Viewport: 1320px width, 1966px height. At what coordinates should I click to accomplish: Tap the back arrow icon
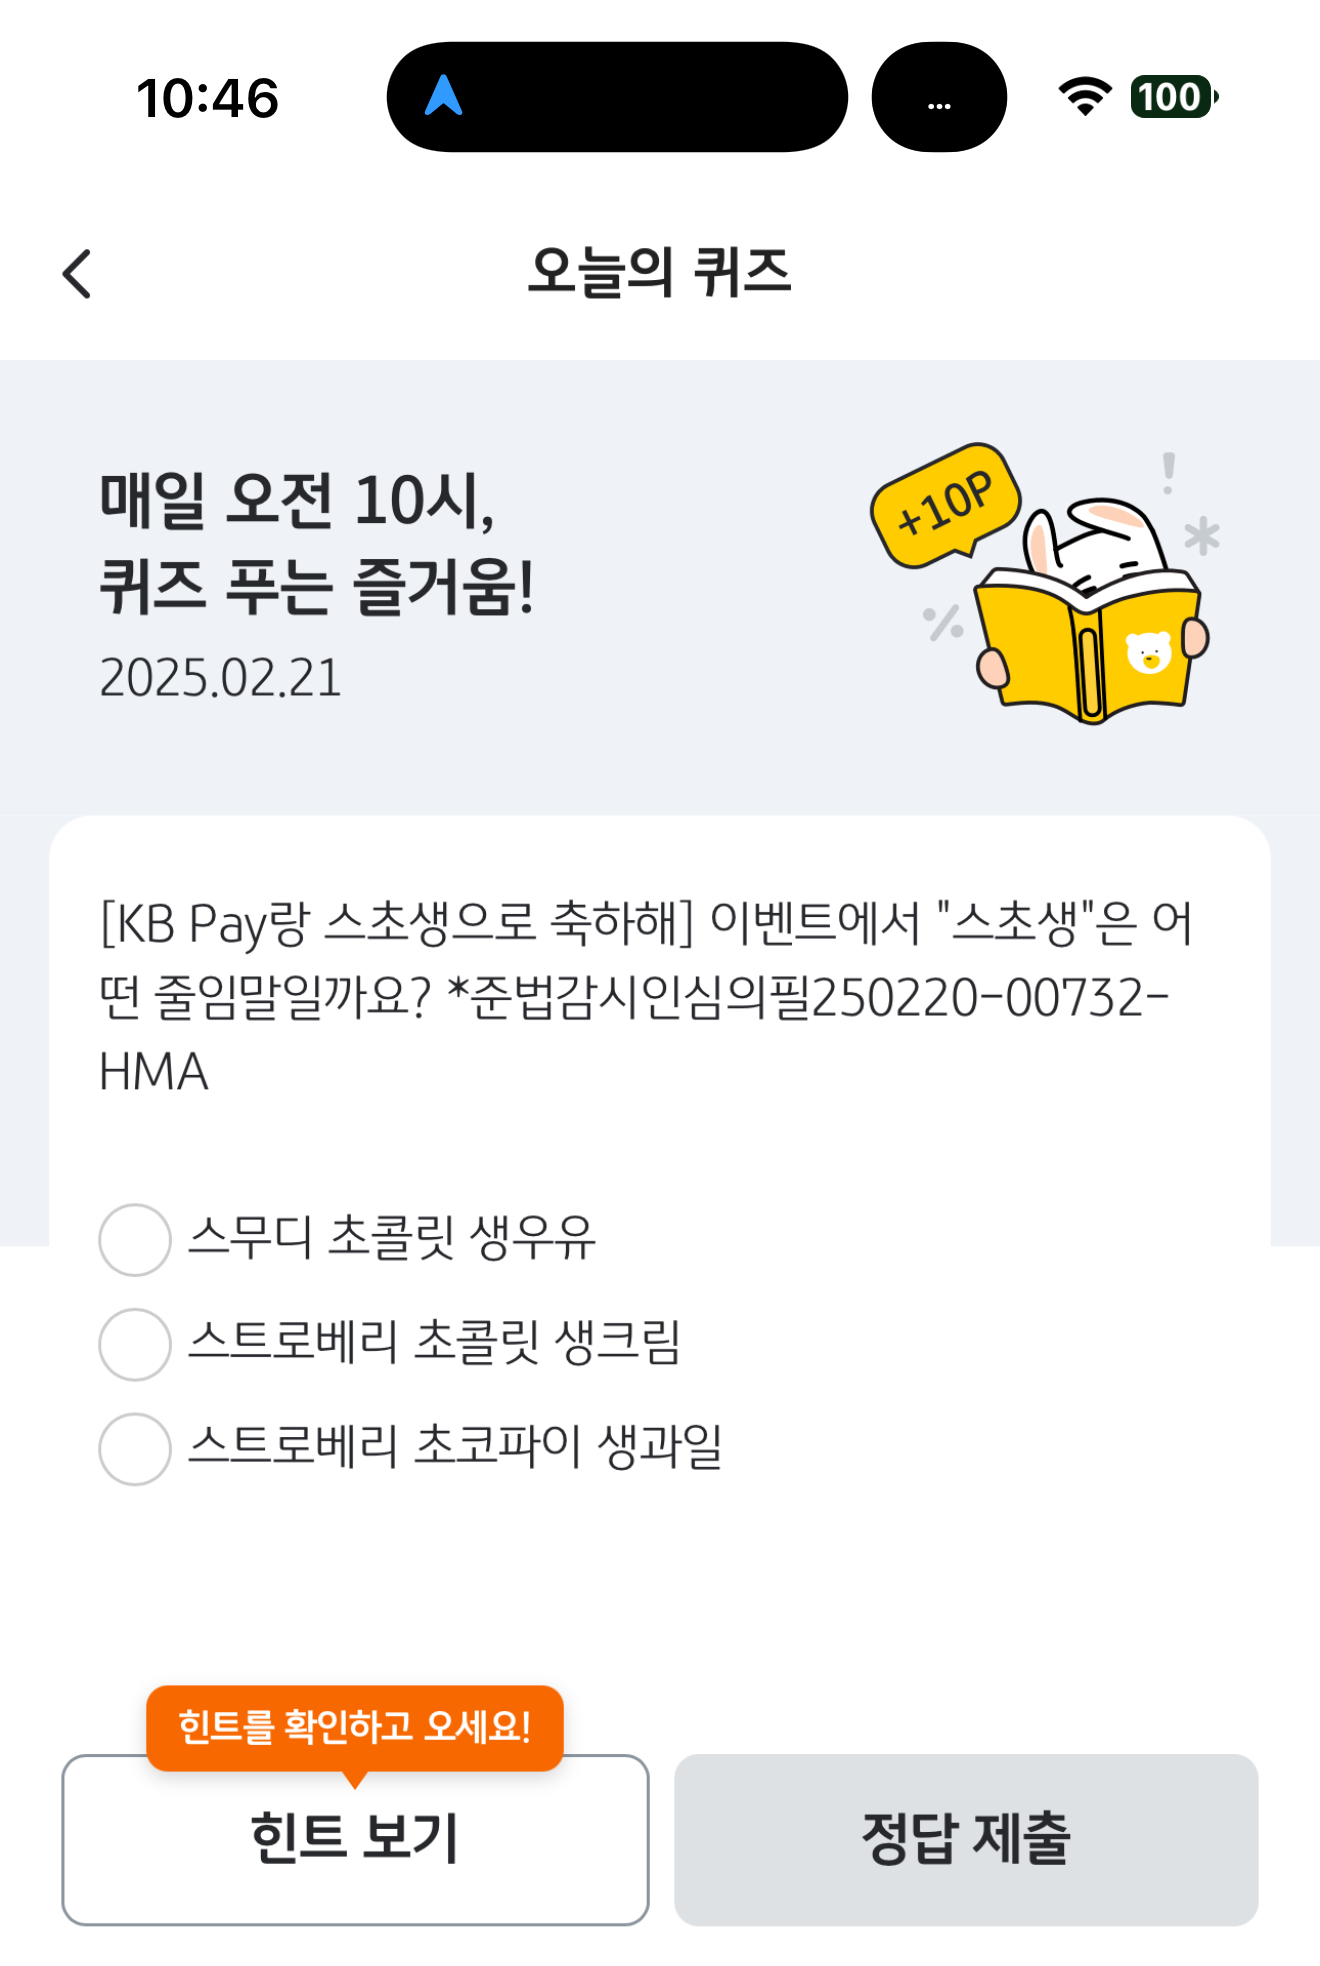point(77,274)
